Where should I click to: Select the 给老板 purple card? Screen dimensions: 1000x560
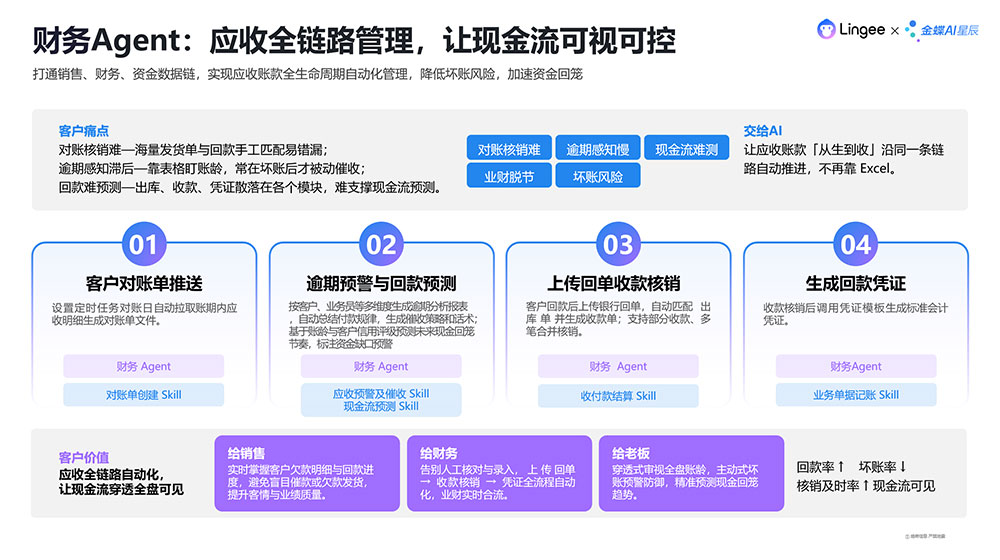(691, 473)
